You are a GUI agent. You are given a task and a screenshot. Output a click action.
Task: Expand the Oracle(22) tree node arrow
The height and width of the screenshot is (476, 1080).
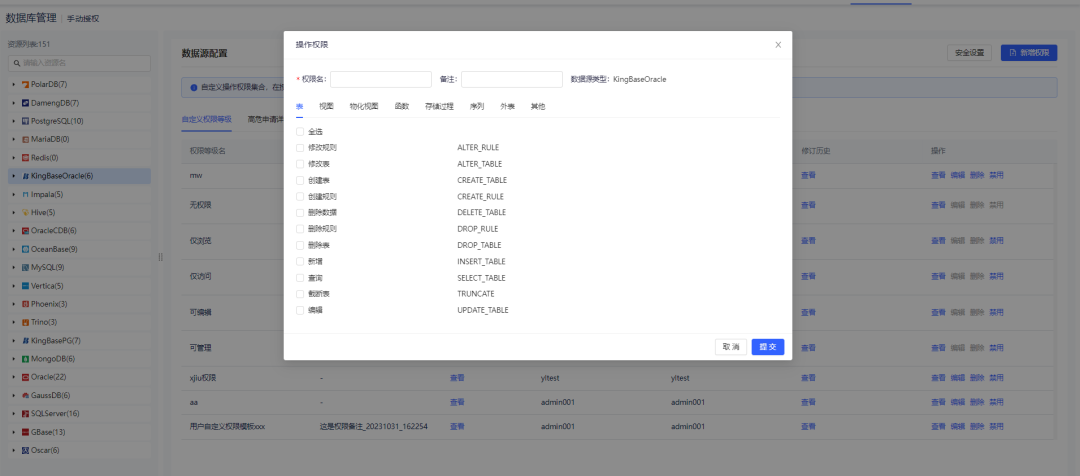14,377
